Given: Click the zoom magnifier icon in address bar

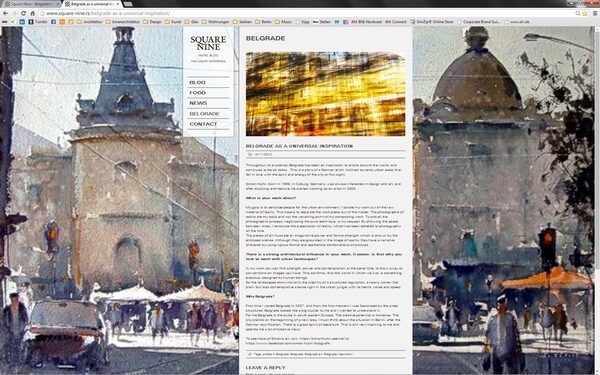Looking at the screenshot, I should (578, 13).
